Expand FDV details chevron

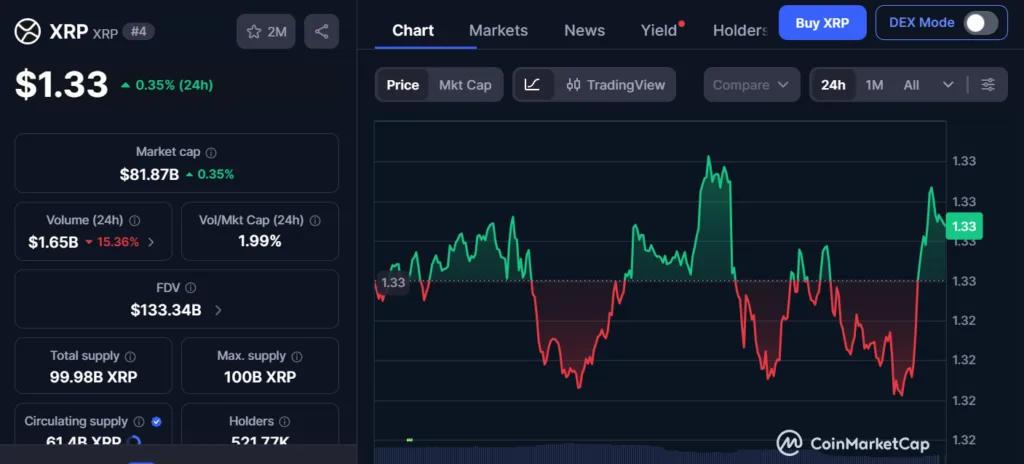[218, 310]
